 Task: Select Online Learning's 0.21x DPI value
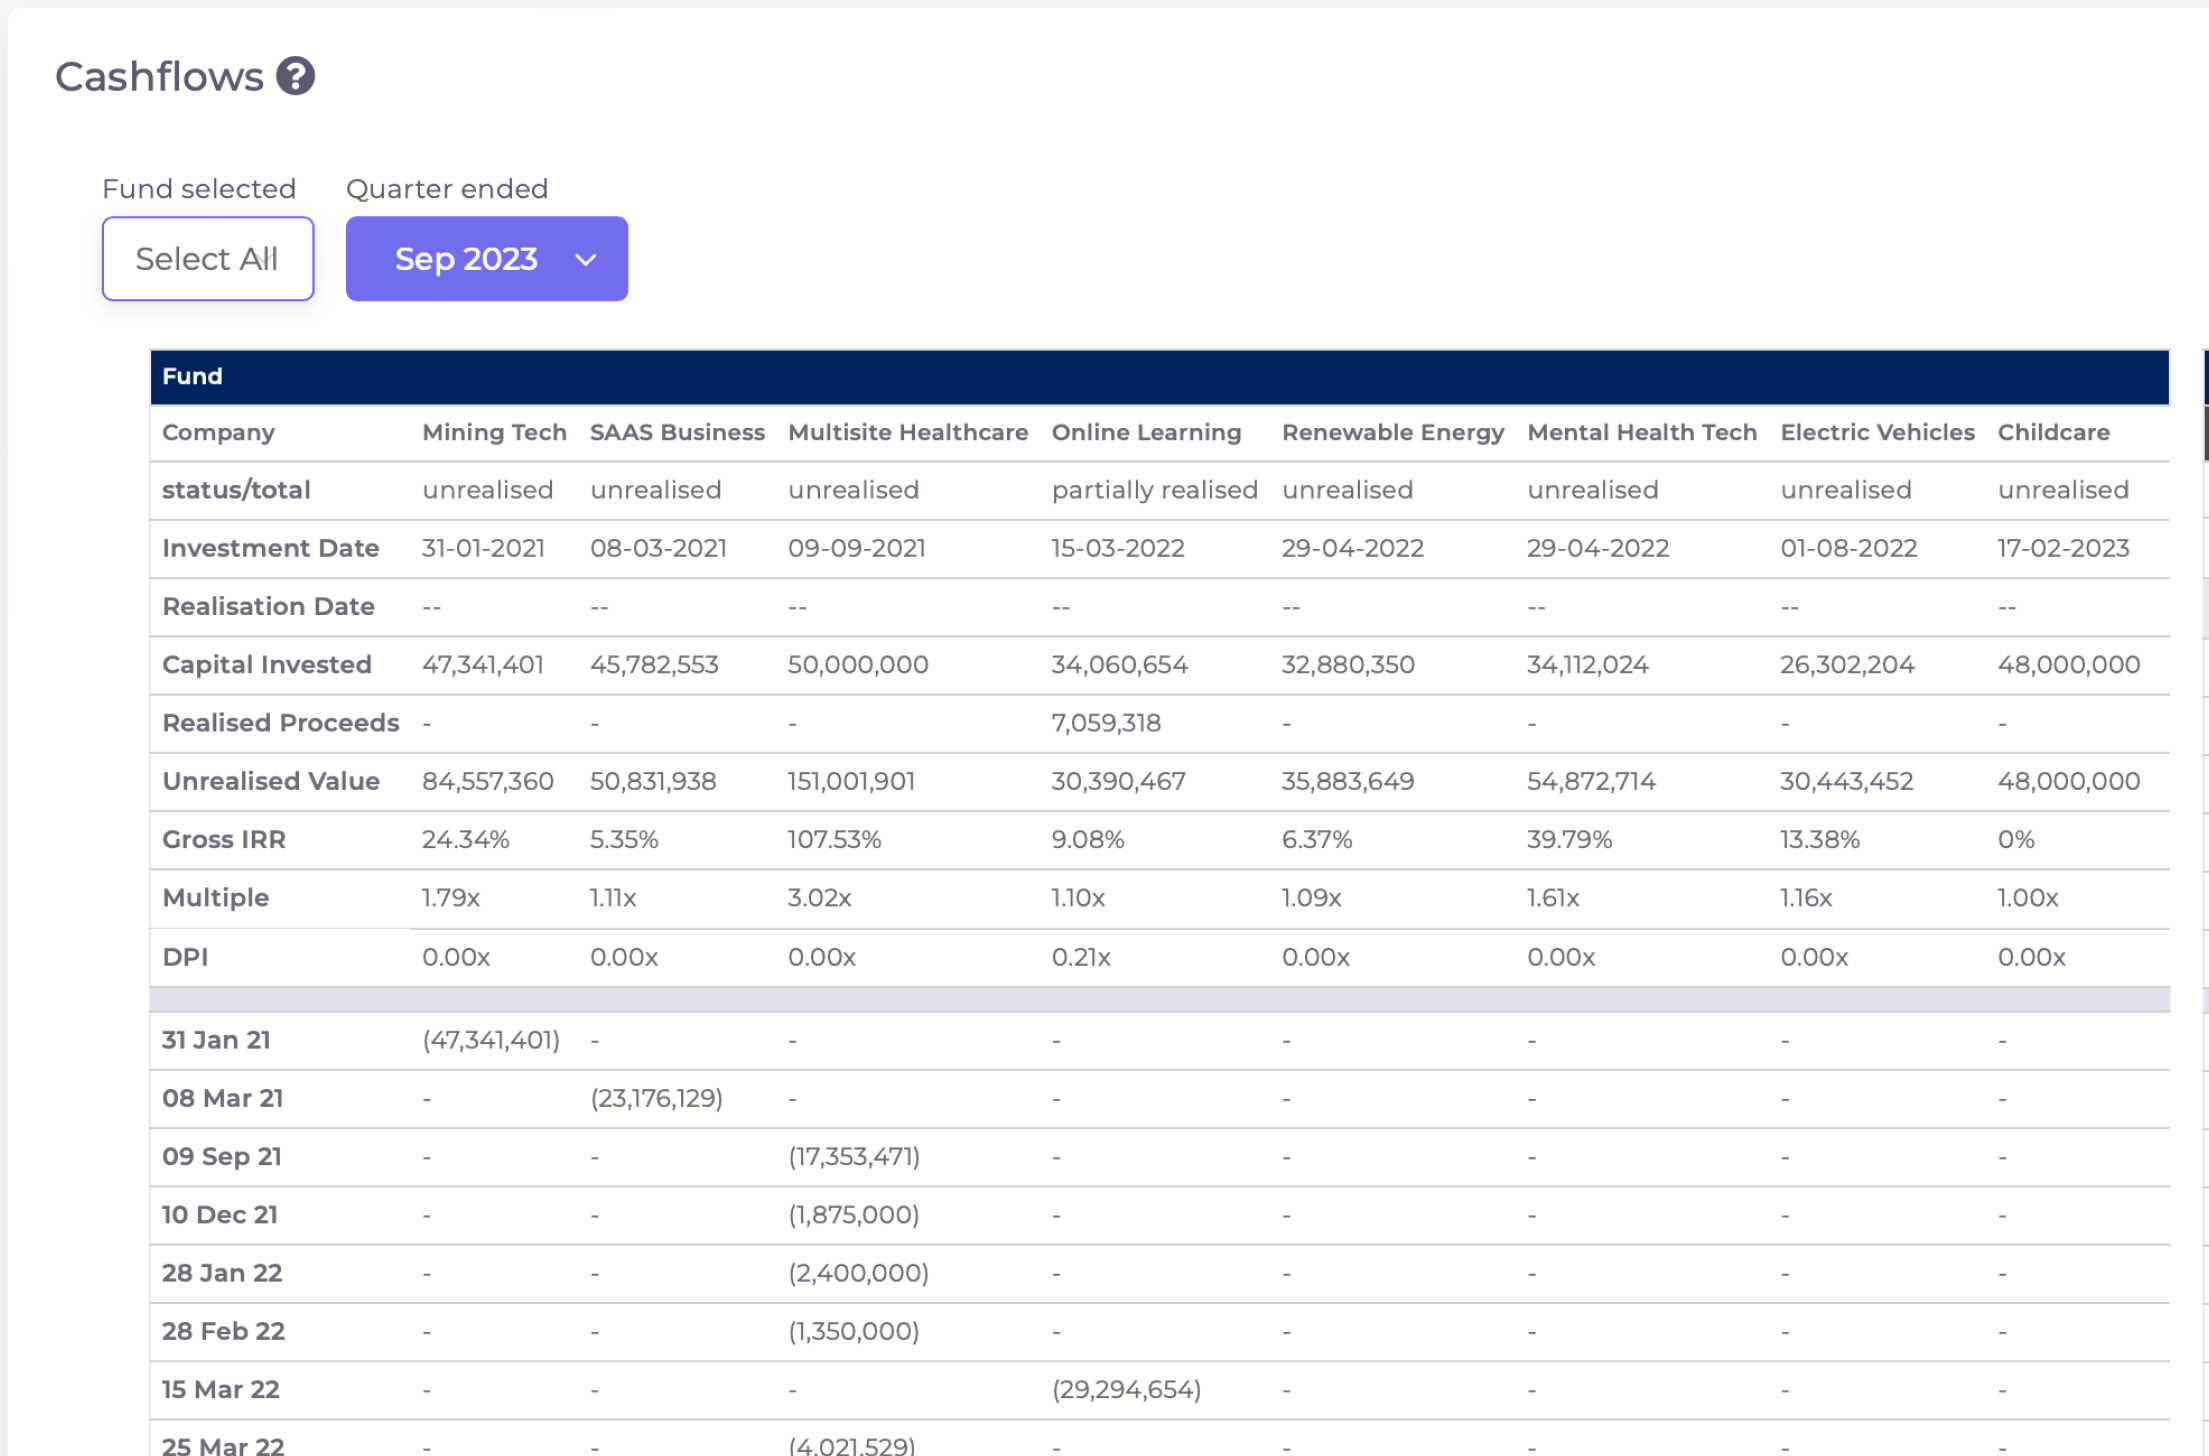point(1080,957)
